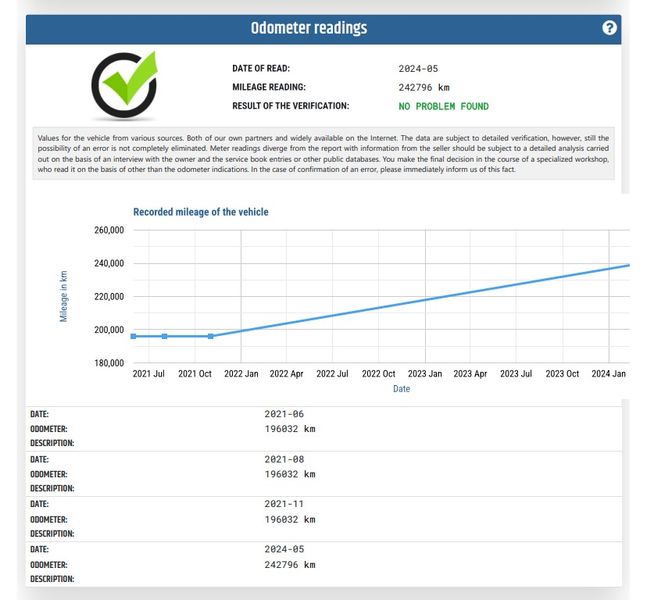Click the '2021 Oct' axis label

click(195, 374)
